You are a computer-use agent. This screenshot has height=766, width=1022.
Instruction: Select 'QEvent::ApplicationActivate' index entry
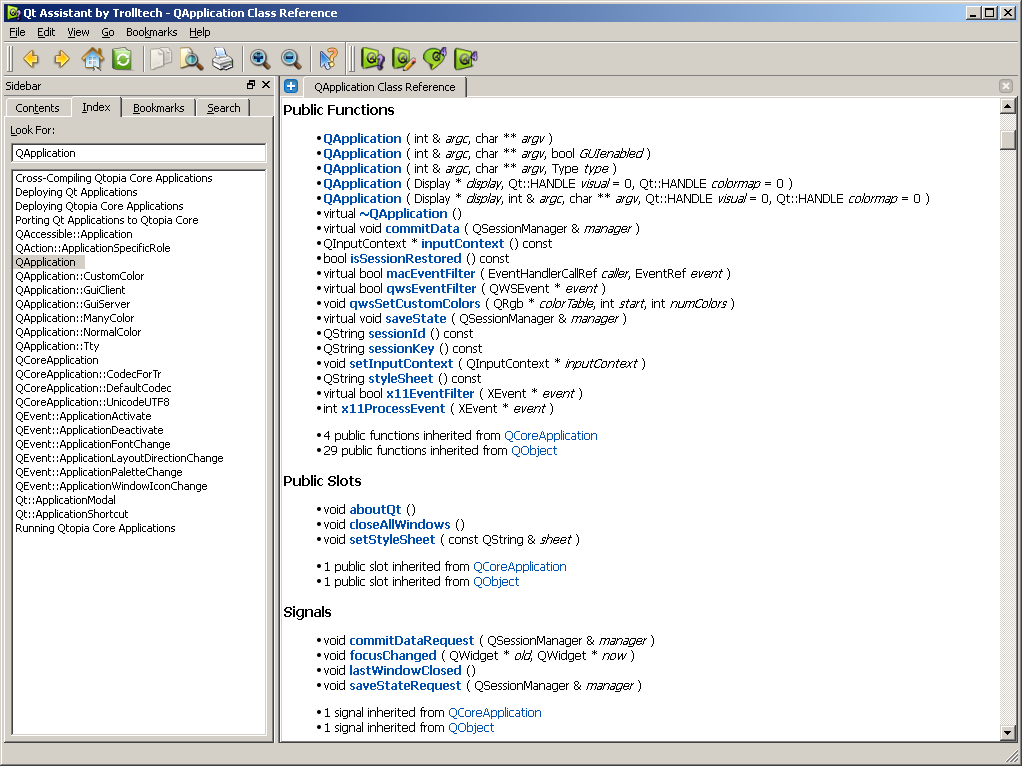pyautogui.click(x=83, y=416)
